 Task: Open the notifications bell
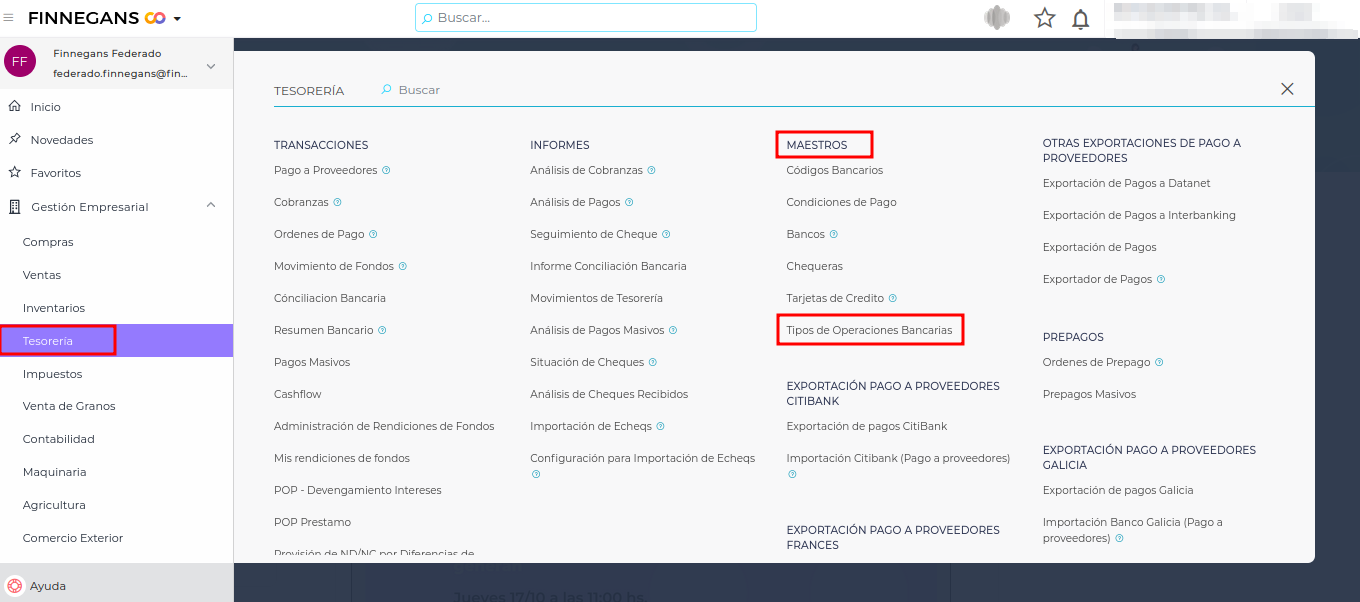click(1080, 19)
